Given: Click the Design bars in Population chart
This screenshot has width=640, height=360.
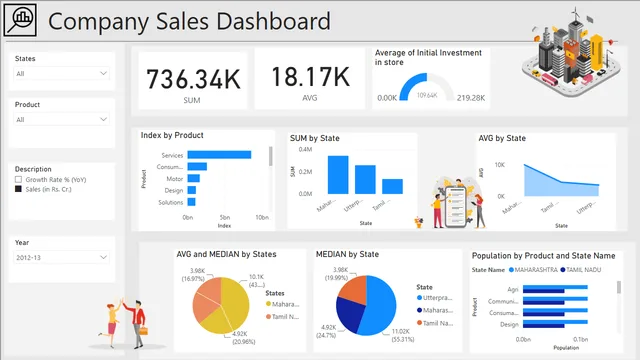Looking at the screenshot, I should click(x=555, y=324).
